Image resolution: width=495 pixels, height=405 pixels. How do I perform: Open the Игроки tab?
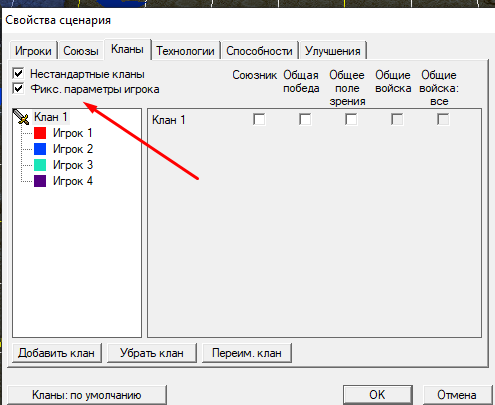33,51
